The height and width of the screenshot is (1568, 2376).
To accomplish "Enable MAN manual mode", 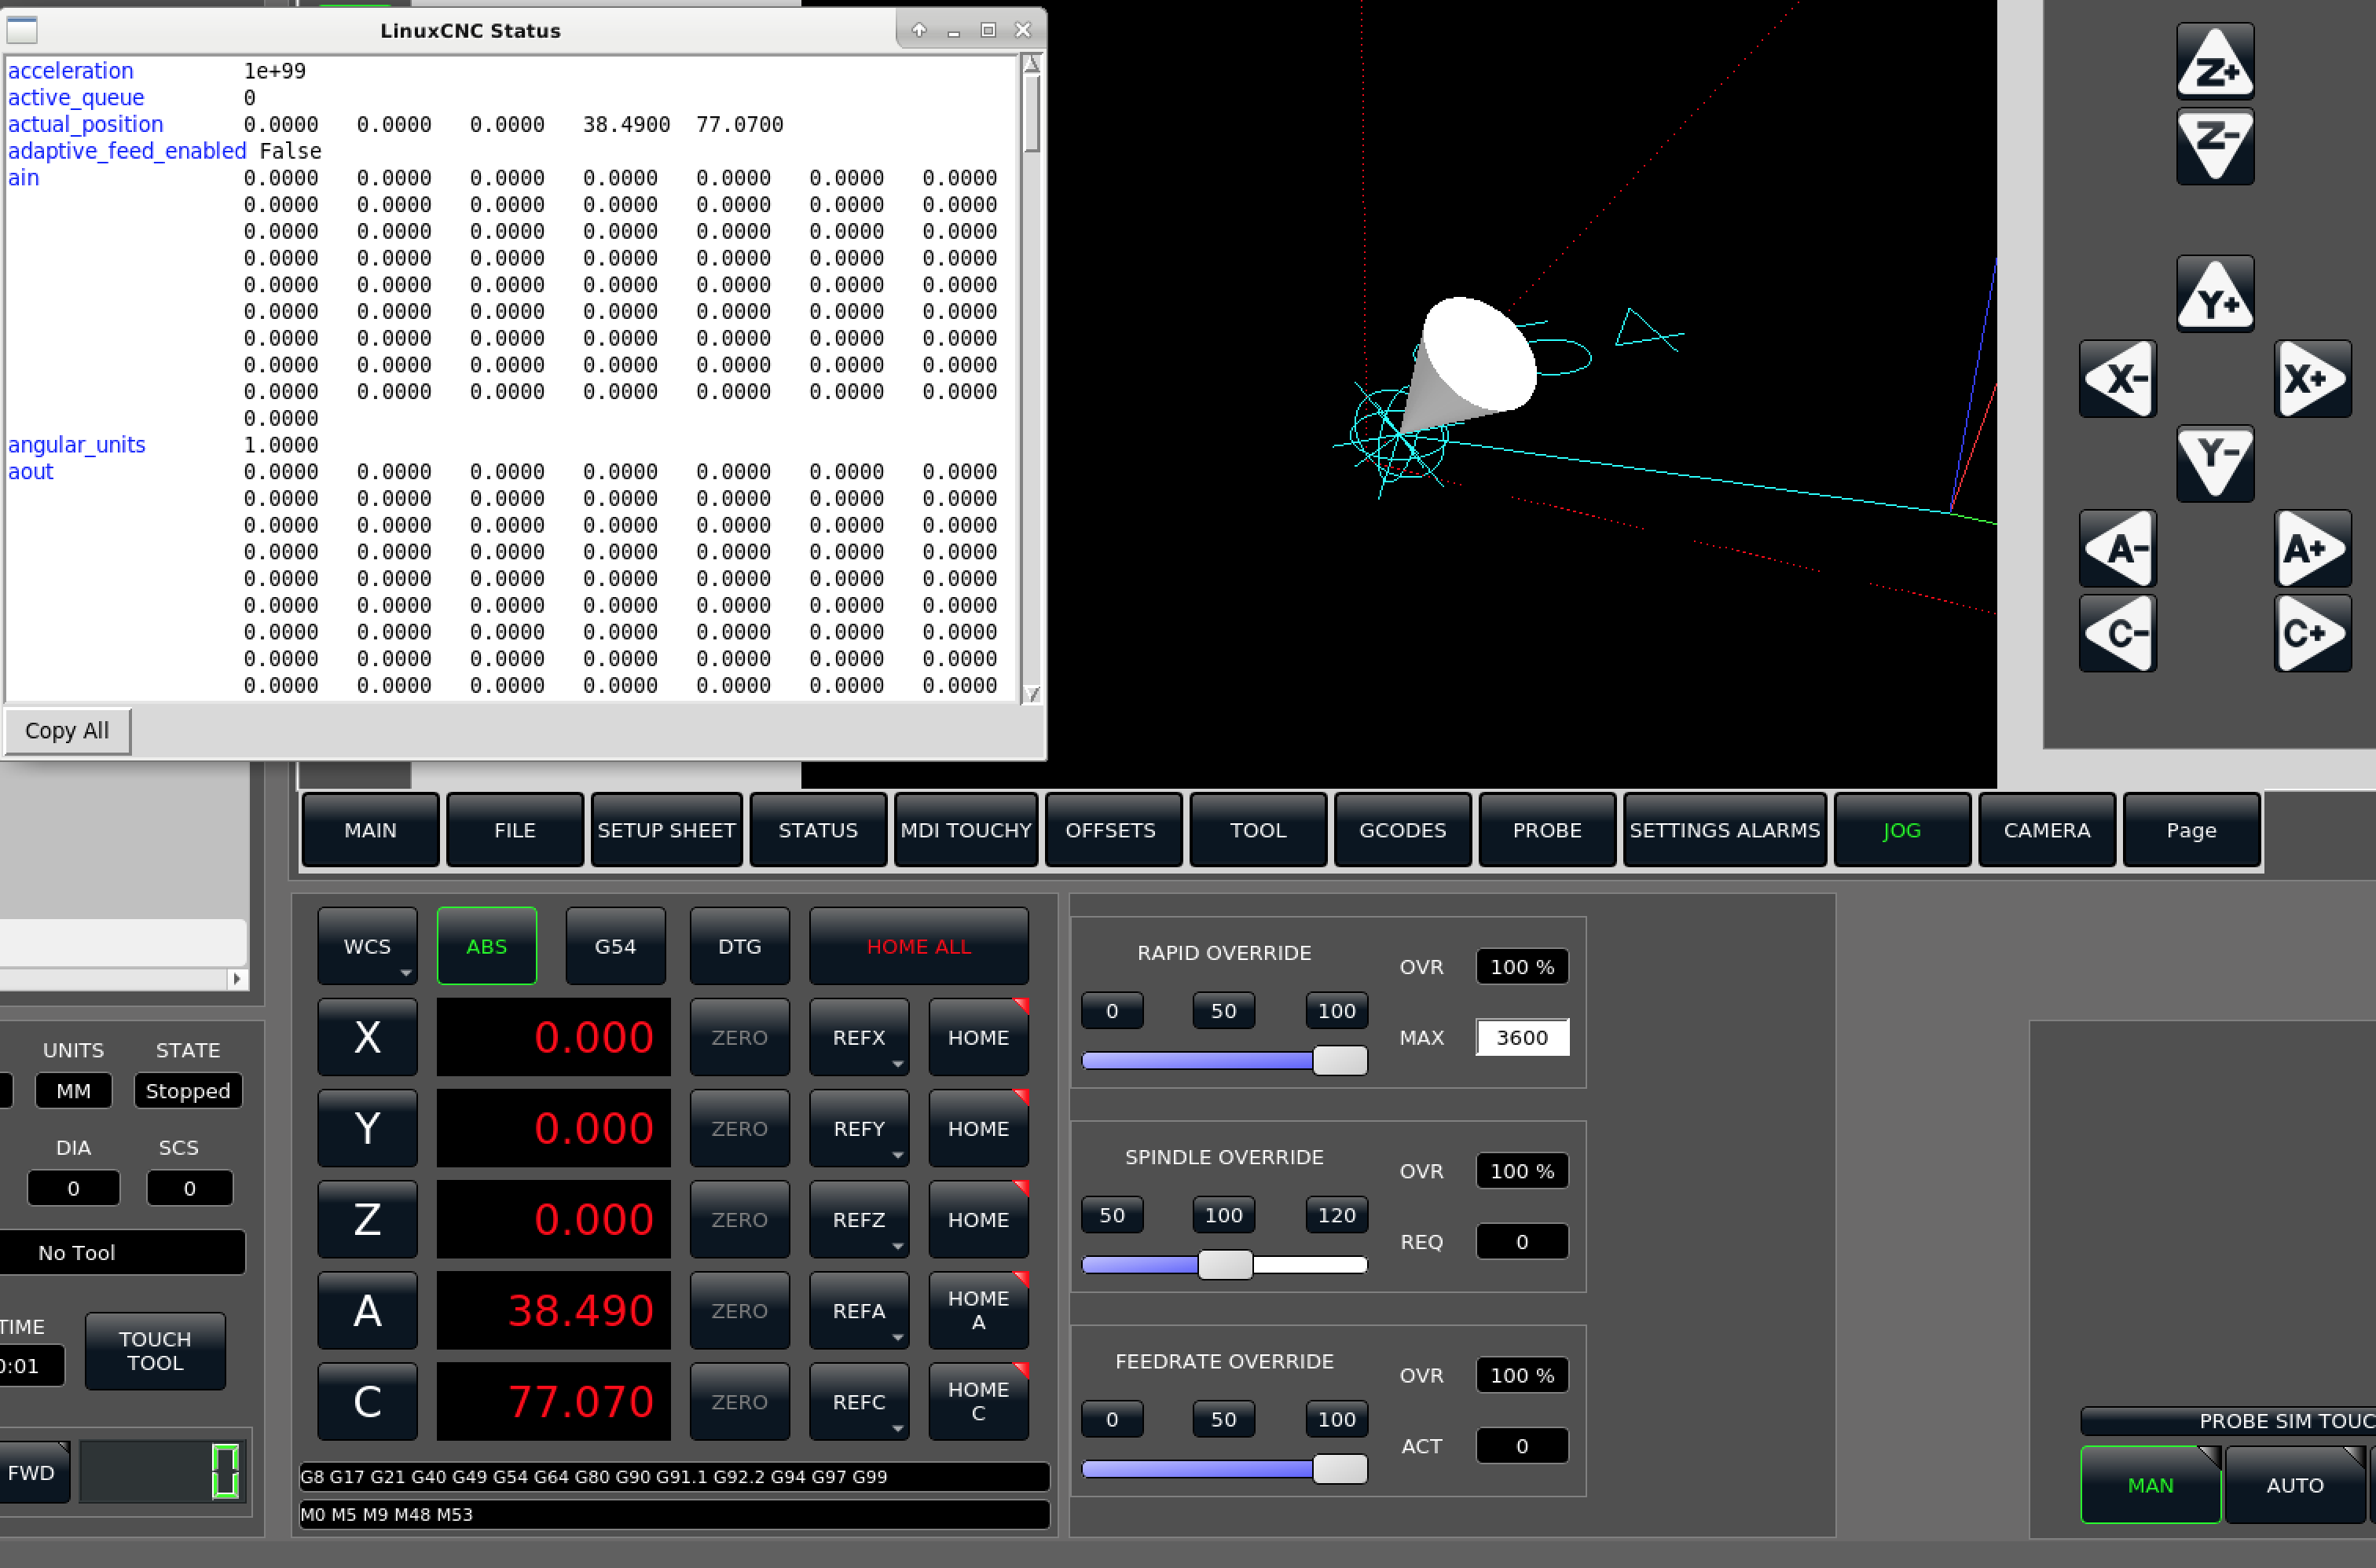I will (2150, 1484).
